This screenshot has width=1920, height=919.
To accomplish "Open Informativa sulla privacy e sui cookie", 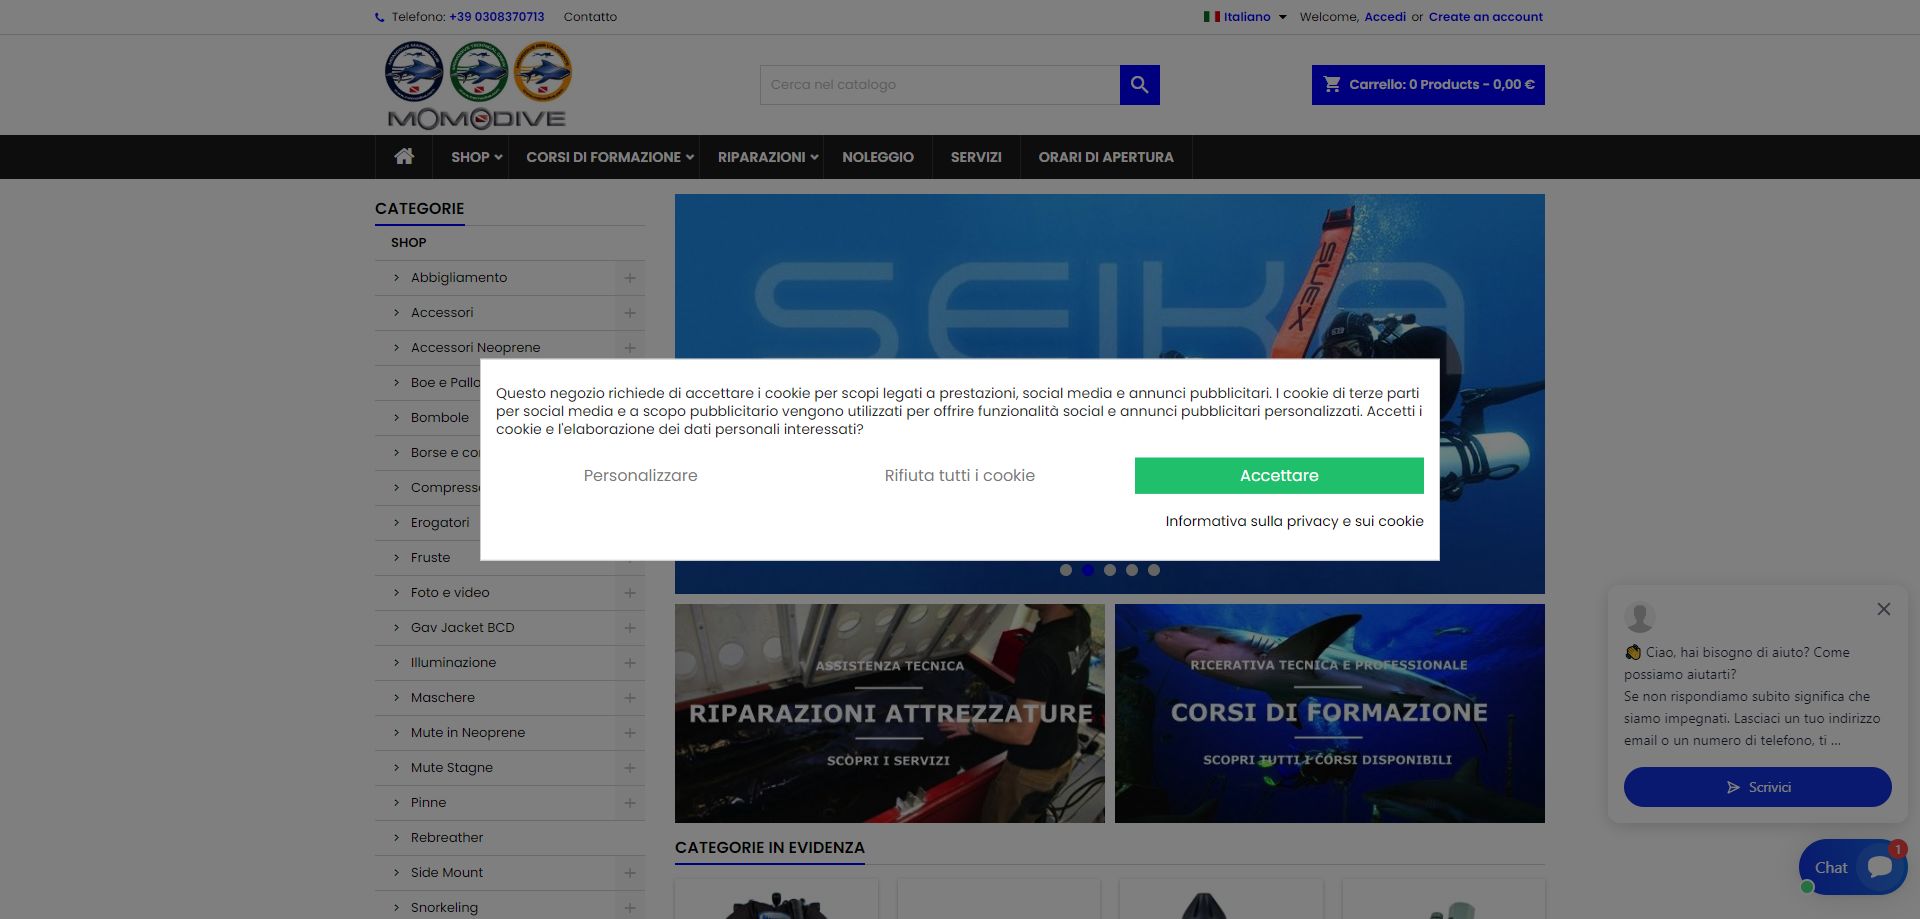I will point(1294,521).
